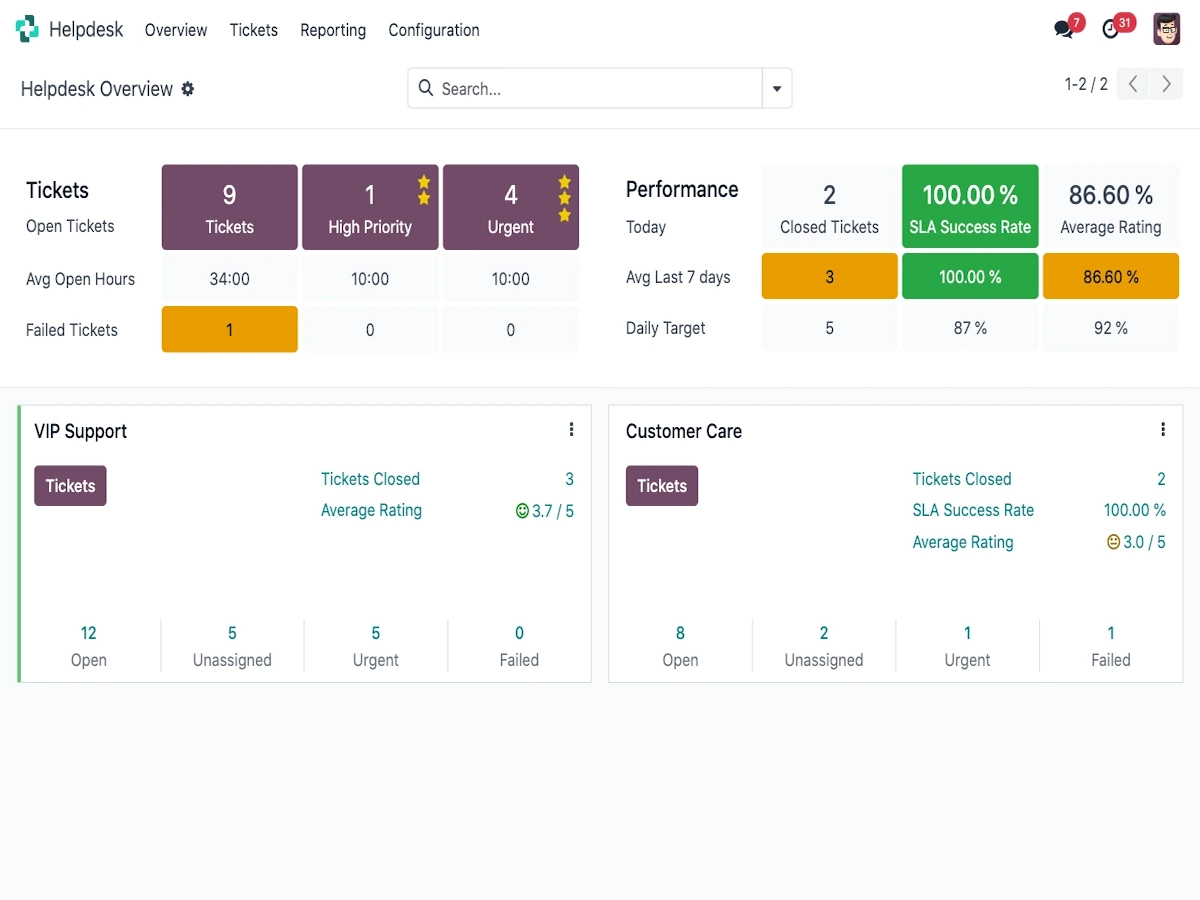Open the messages chat bubble icon

(x=1064, y=29)
